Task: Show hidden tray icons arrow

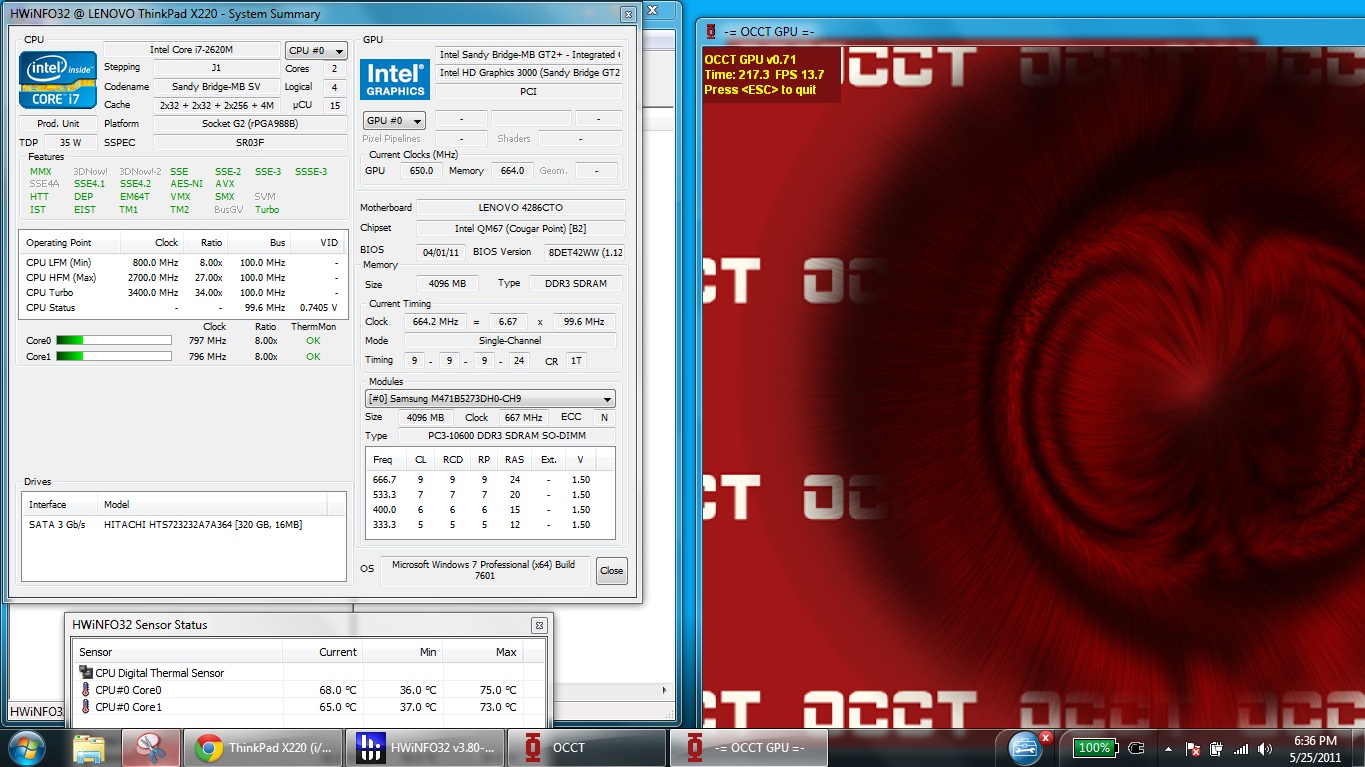Action: pos(1168,748)
